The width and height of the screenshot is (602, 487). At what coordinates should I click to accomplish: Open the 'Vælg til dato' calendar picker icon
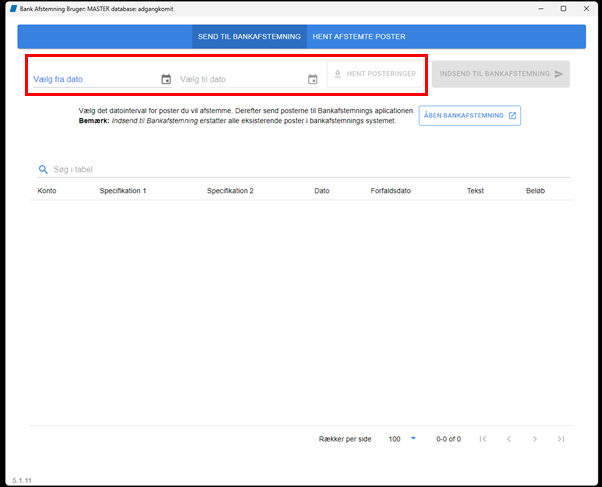(x=313, y=79)
